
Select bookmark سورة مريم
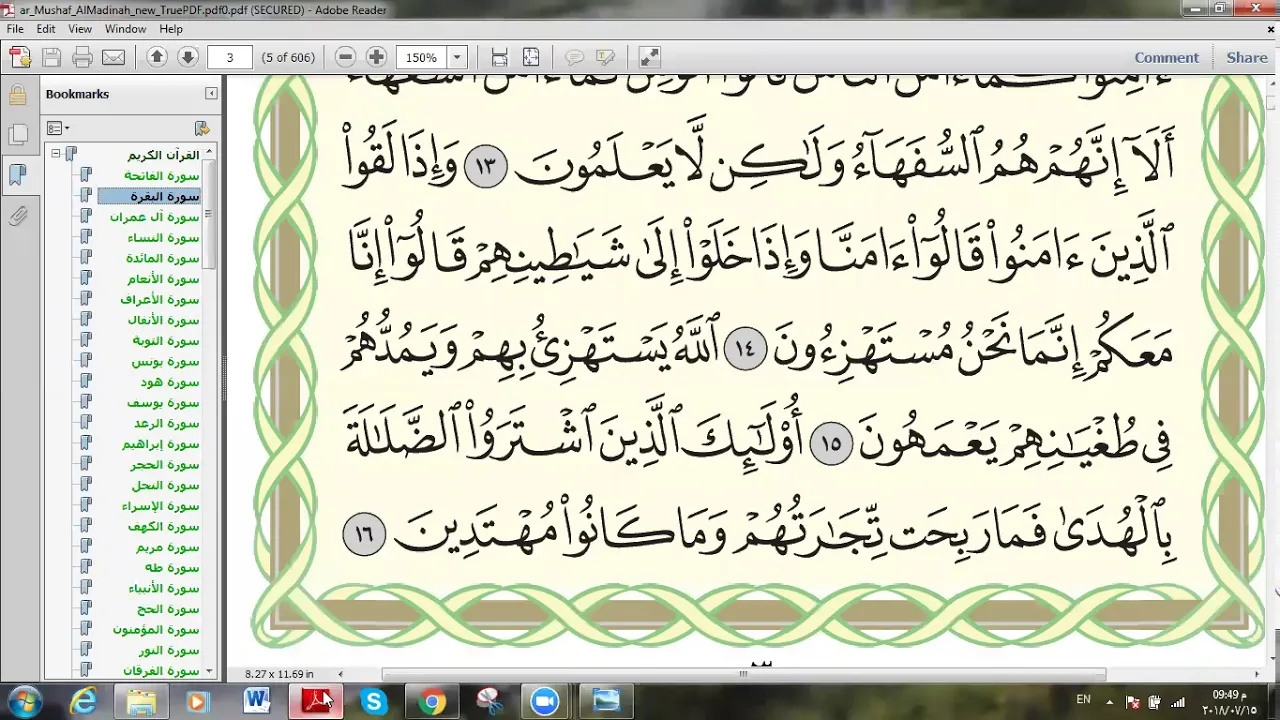pos(168,548)
